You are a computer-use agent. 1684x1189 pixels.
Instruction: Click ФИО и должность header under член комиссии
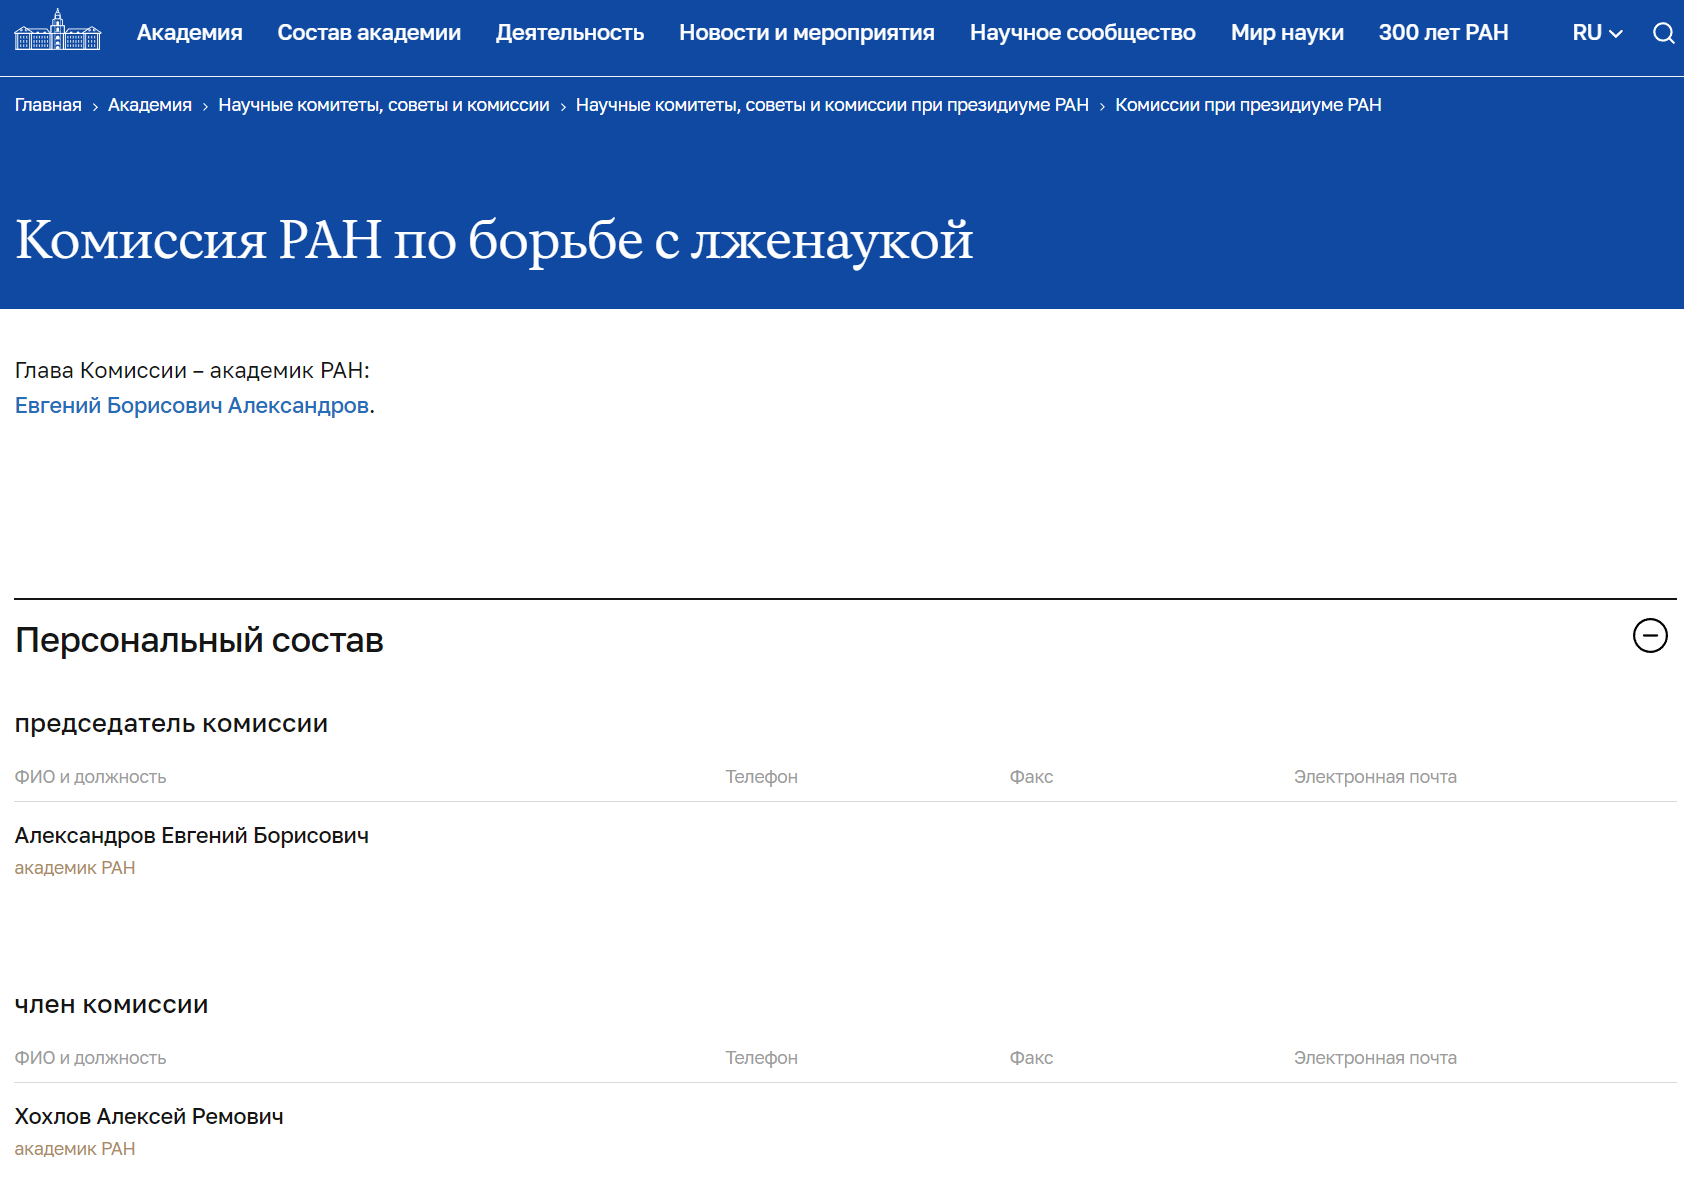pyautogui.click(x=90, y=1058)
